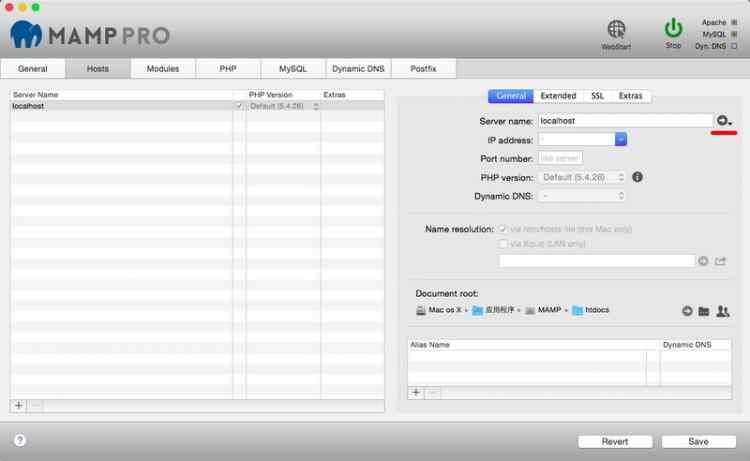Select Extended host sub-tab
750x461 pixels.
pyautogui.click(x=558, y=96)
